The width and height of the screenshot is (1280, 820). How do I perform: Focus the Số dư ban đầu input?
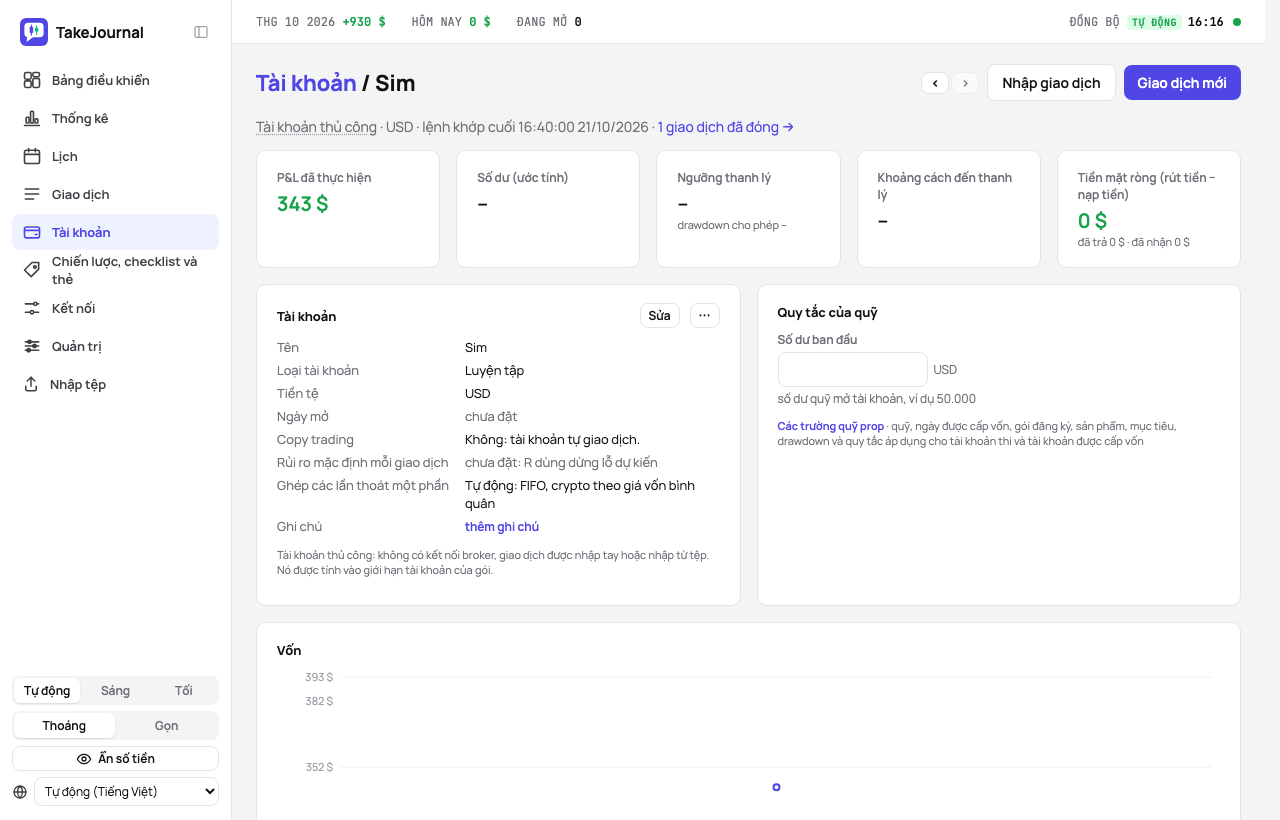(853, 370)
